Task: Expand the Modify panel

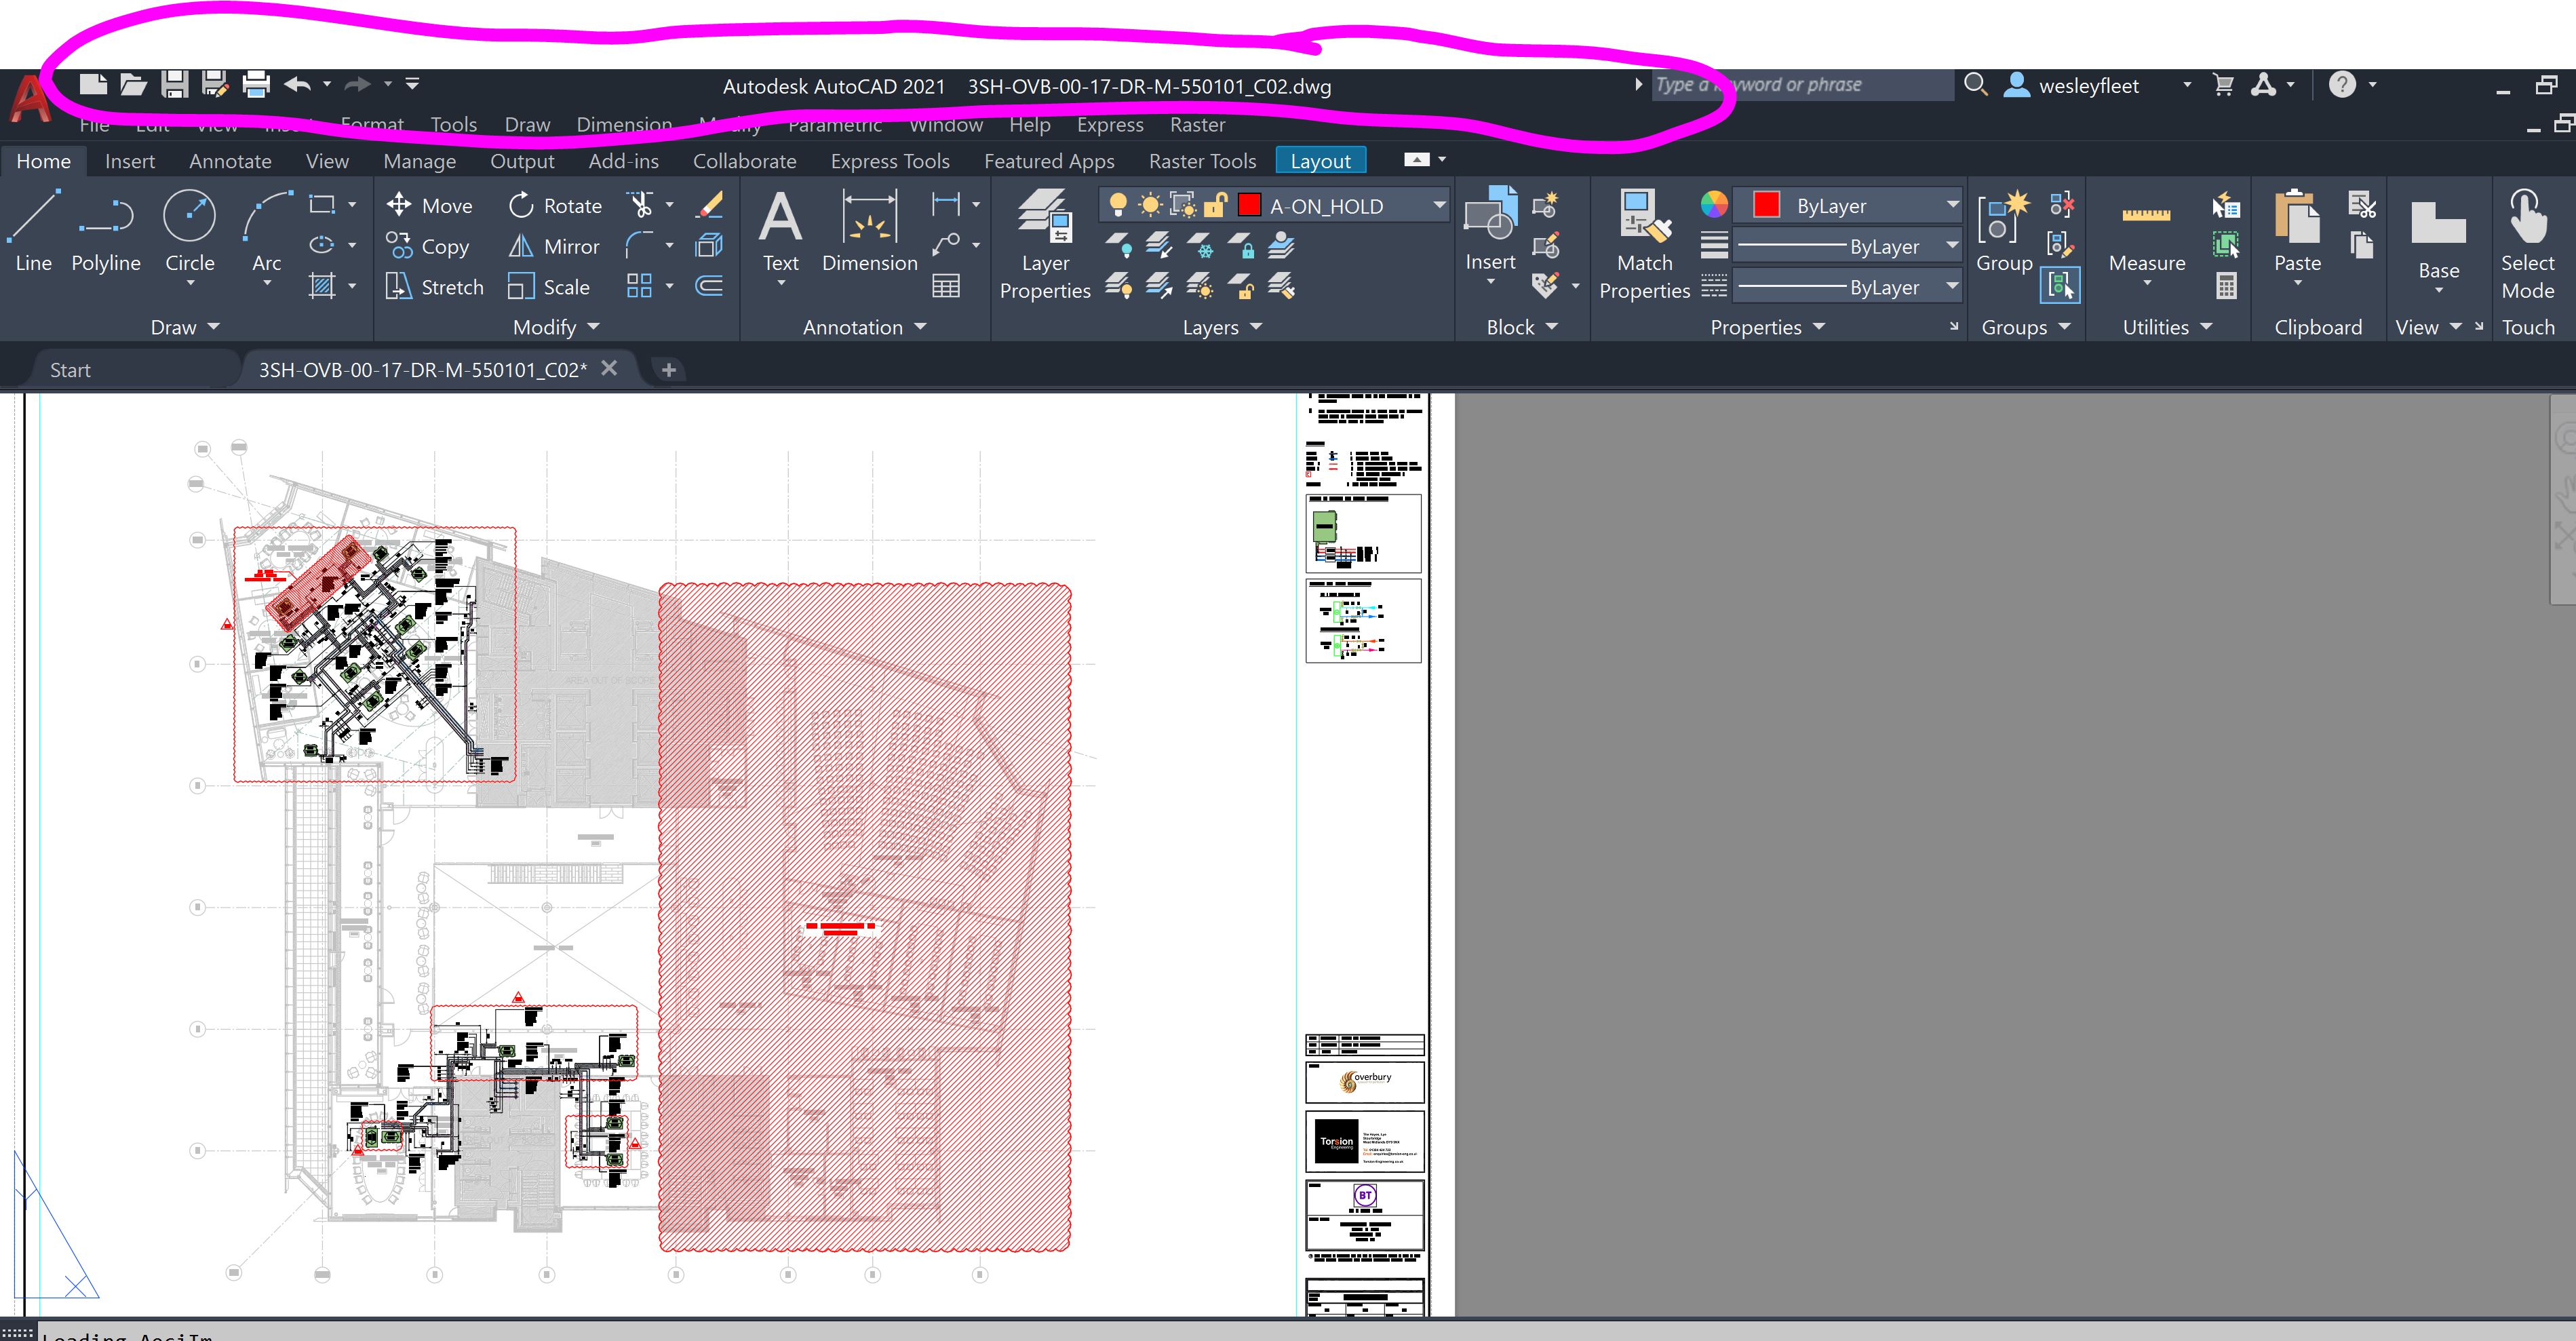Action: (556, 326)
